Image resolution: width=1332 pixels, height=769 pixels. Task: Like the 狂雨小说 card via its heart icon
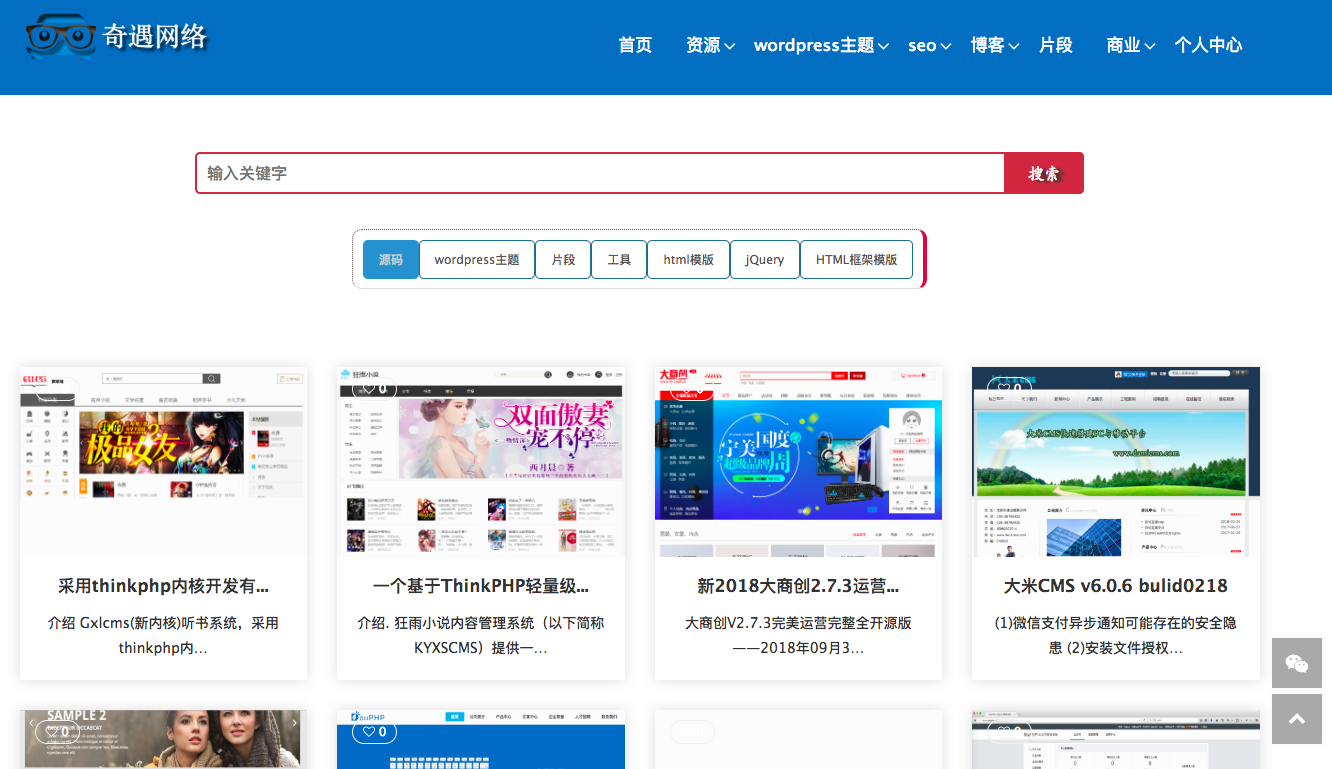369,388
